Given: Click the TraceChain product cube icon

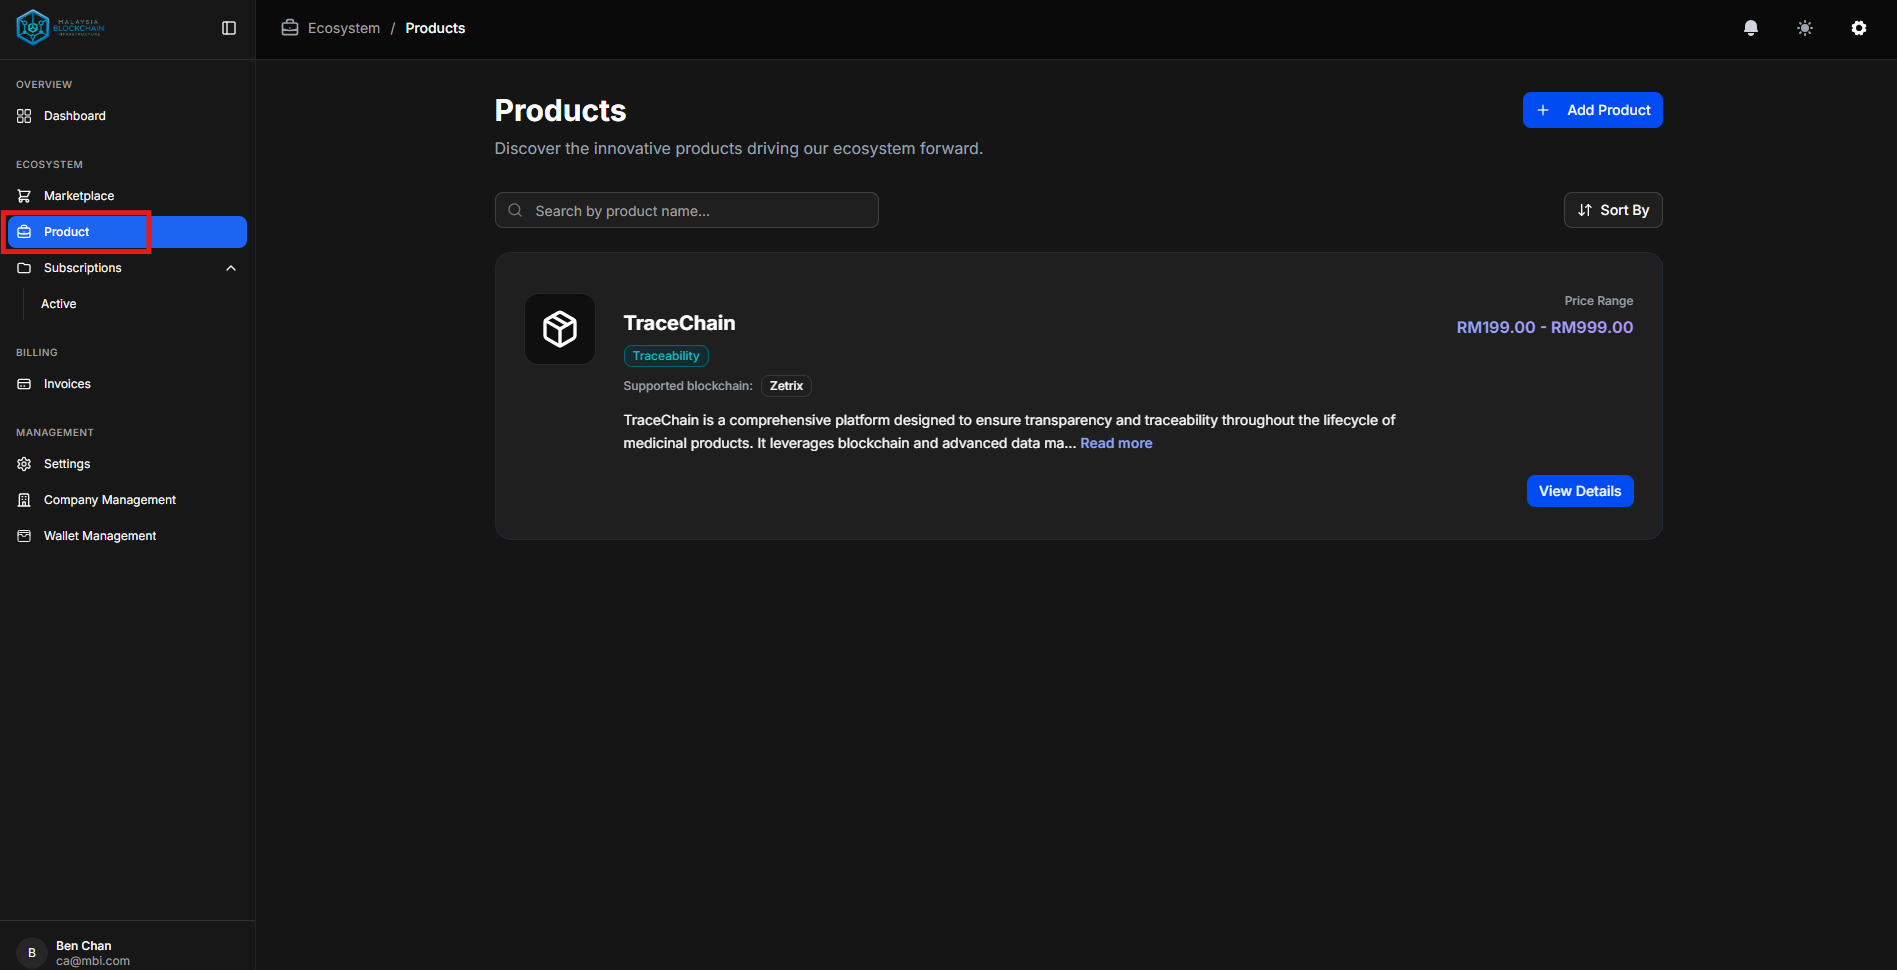Looking at the screenshot, I should (559, 328).
